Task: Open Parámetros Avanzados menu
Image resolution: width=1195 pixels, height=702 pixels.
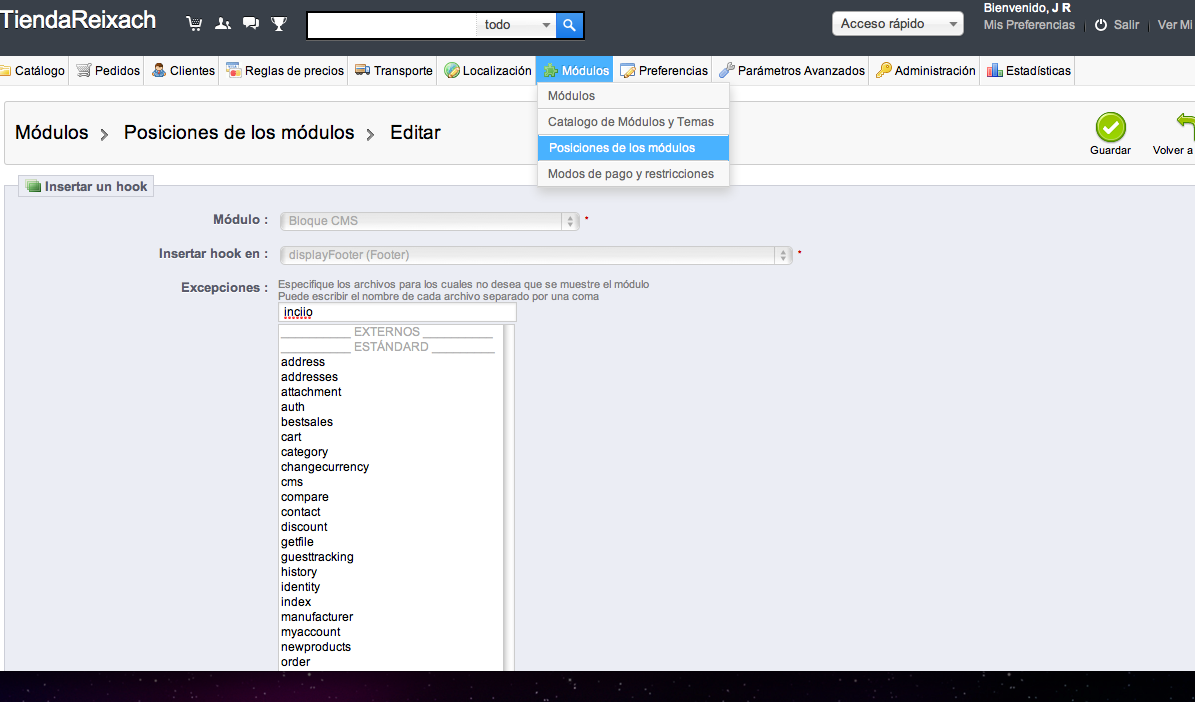Action: coord(792,71)
